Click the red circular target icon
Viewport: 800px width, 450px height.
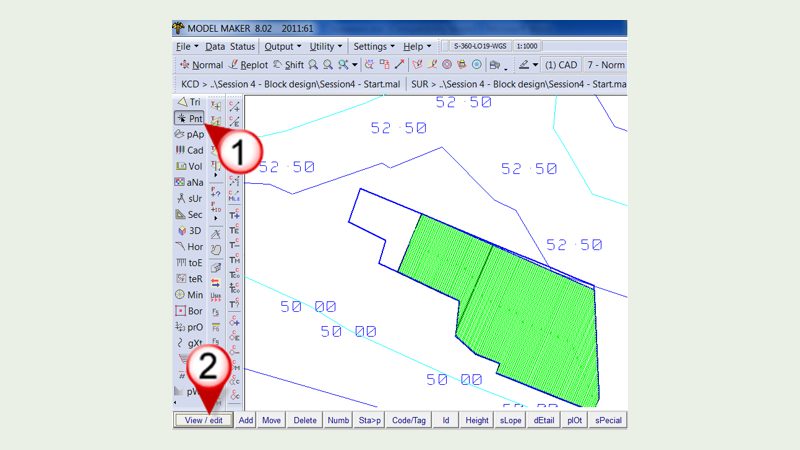(447, 65)
